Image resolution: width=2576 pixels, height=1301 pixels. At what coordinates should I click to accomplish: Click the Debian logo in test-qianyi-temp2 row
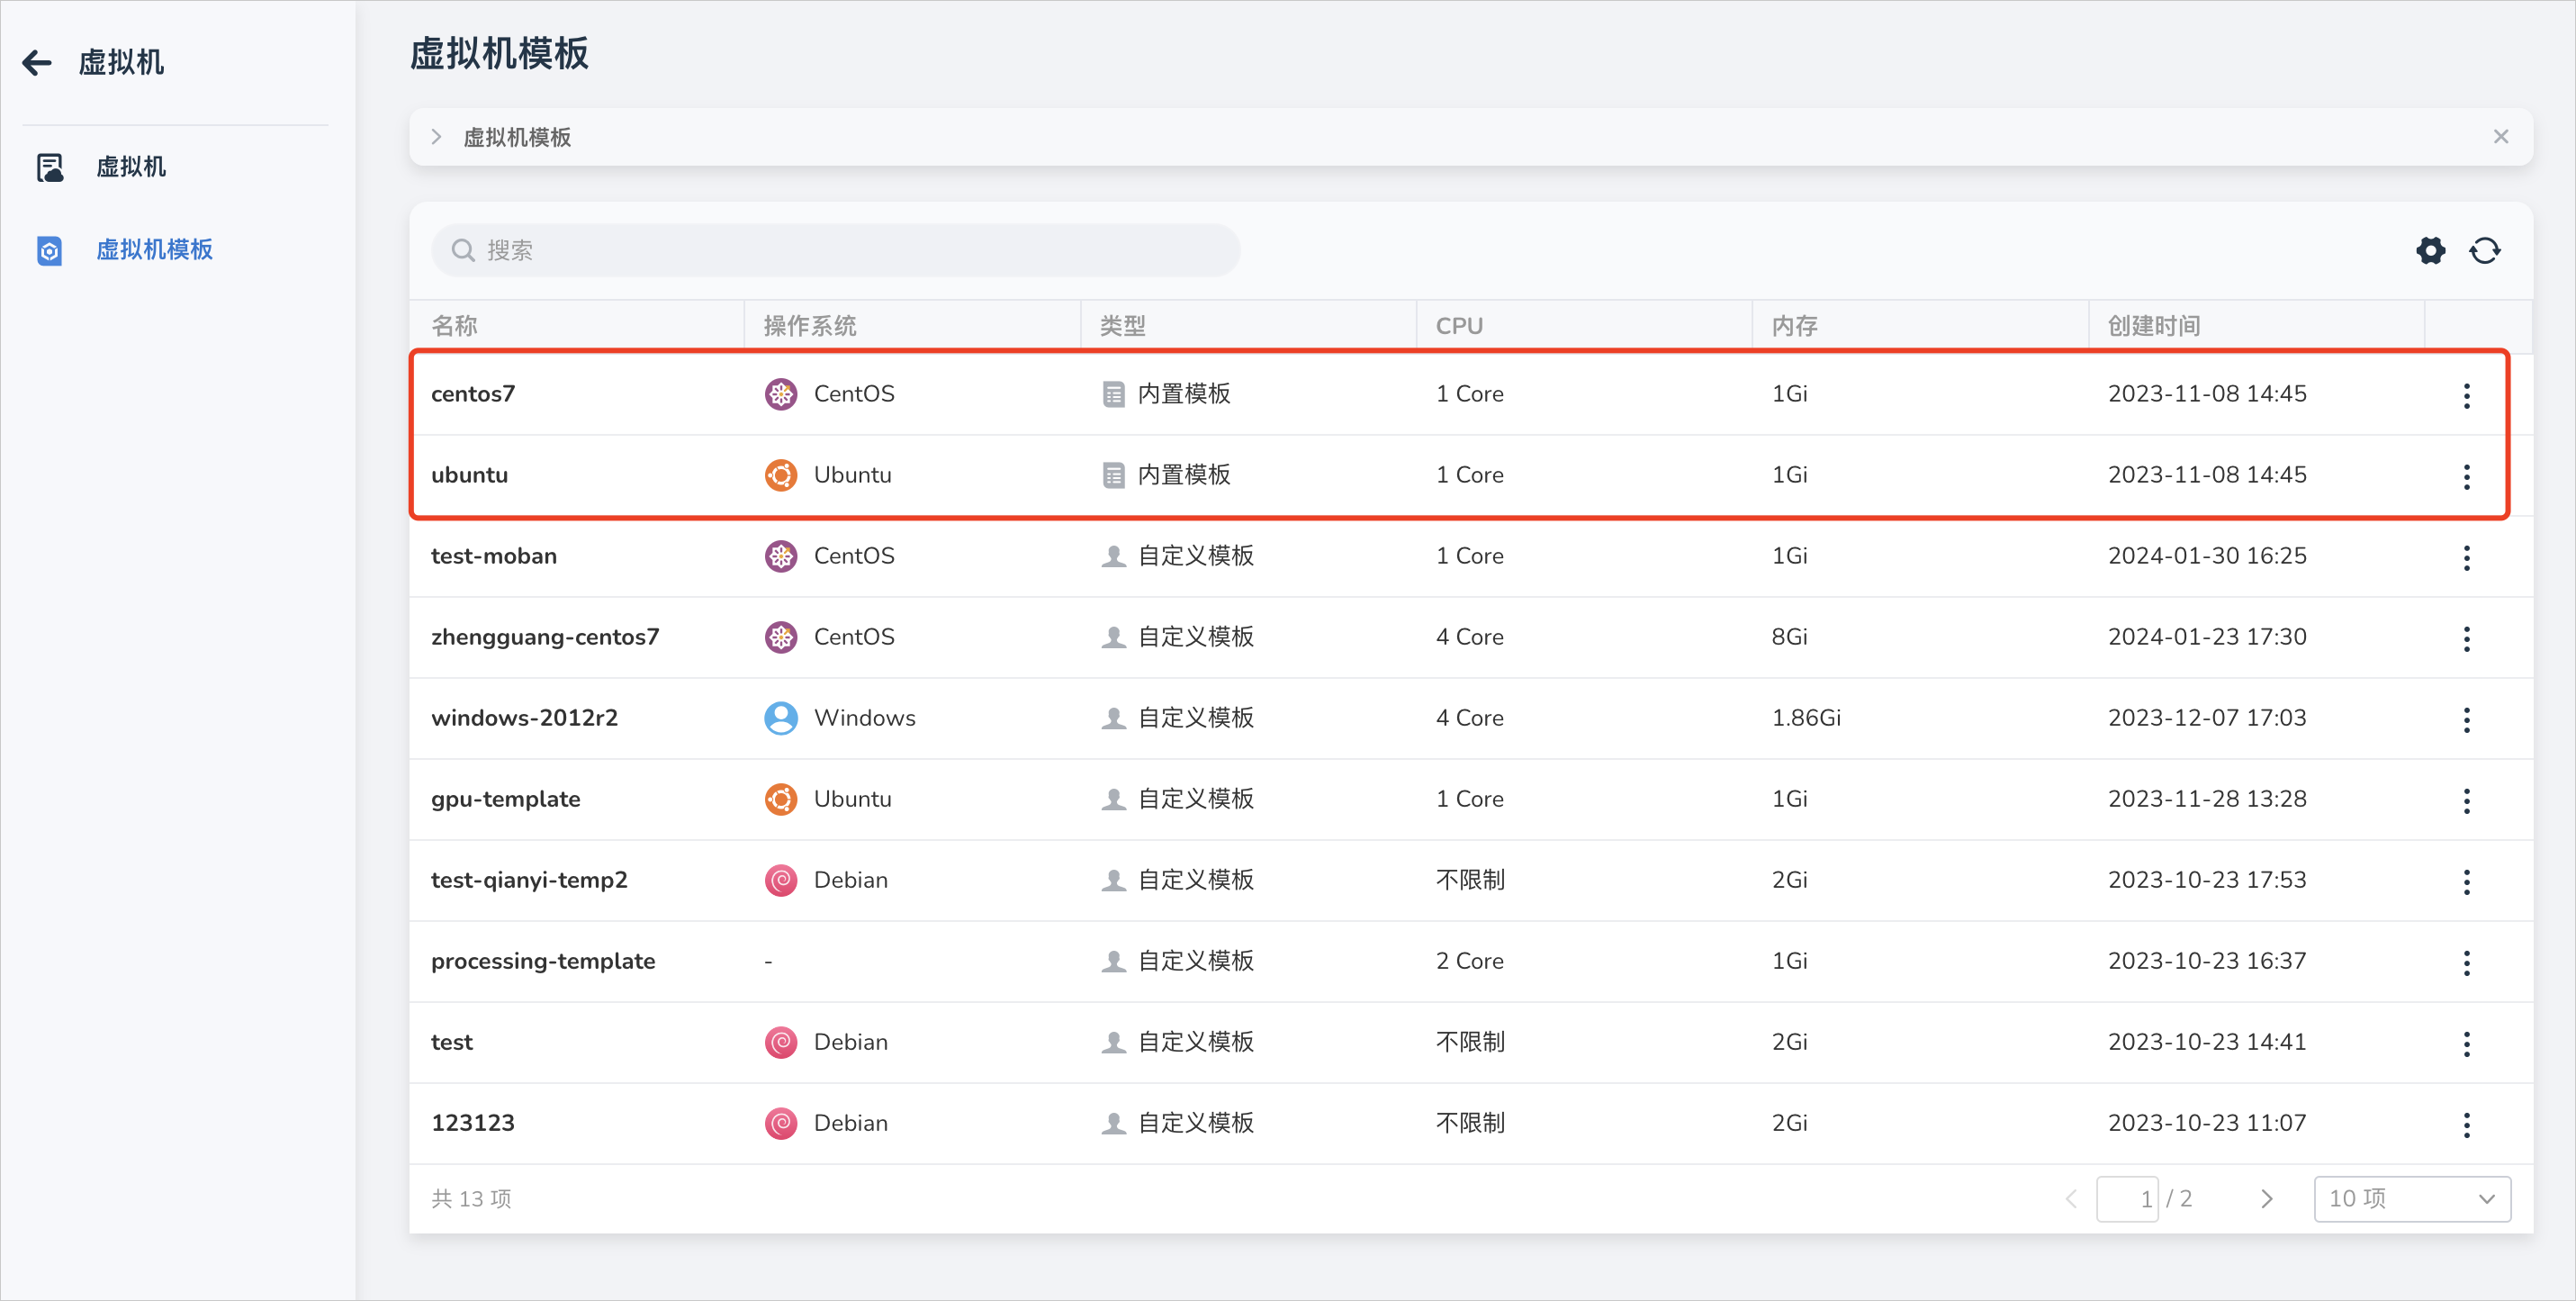(x=781, y=880)
